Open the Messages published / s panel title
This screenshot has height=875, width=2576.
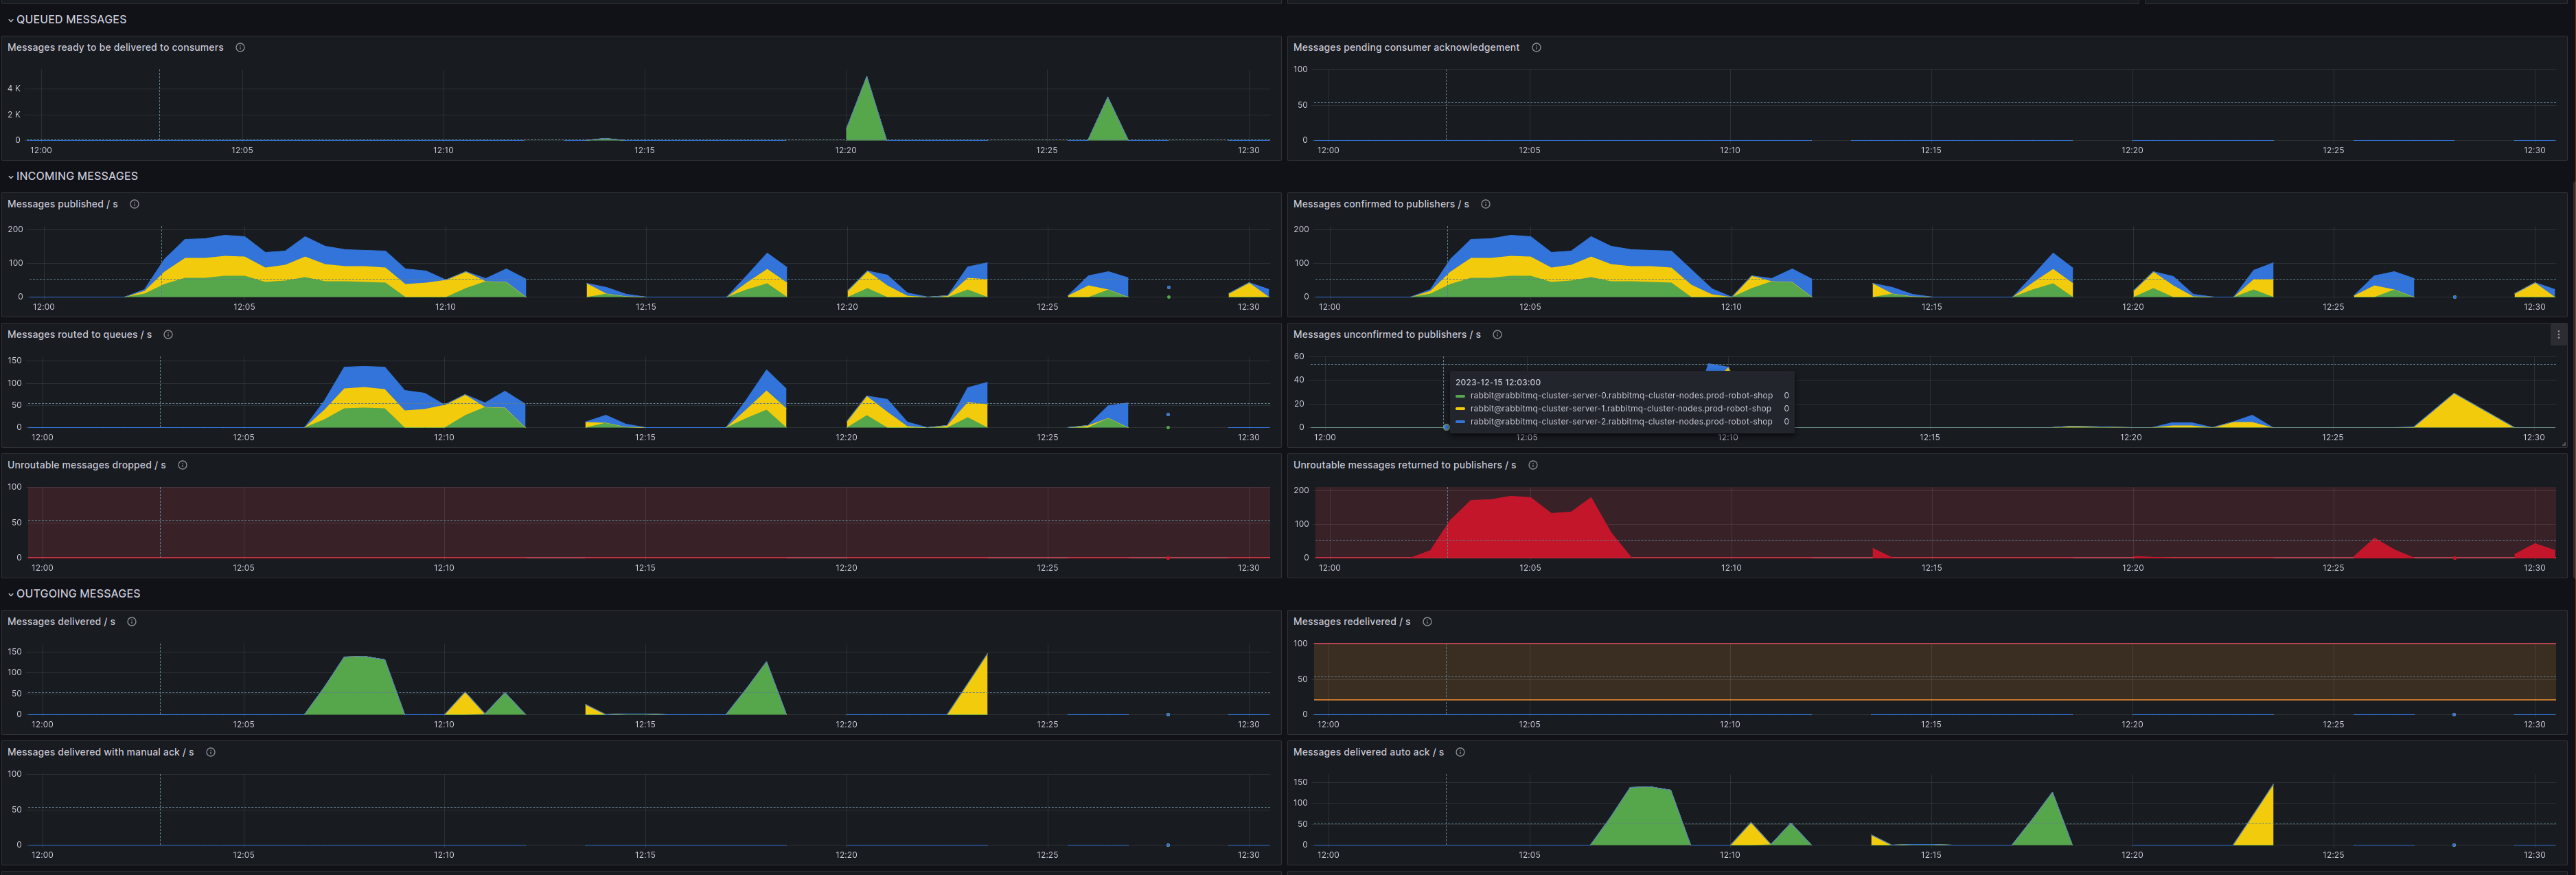click(x=62, y=204)
